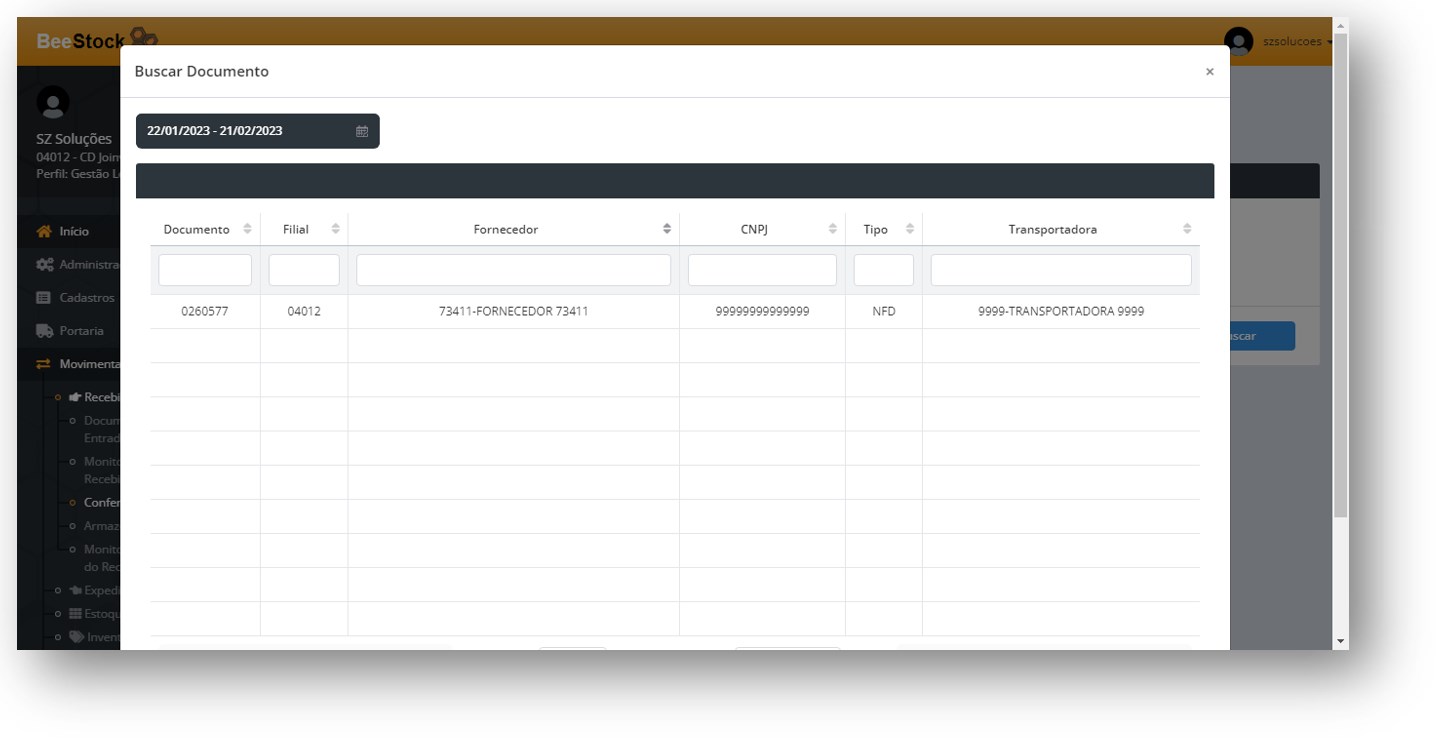
Task: Click the Portaria truck icon in sidebar
Action: pyautogui.click(x=44, y=331)
